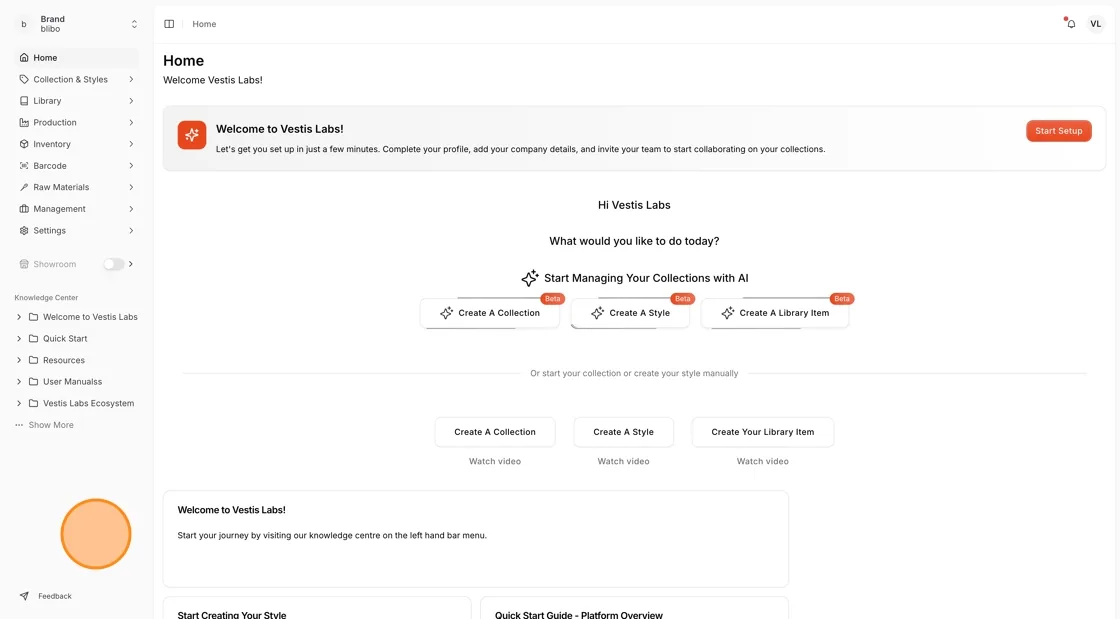Expand Collection & Styles chevron

click(x=131, y=79)
